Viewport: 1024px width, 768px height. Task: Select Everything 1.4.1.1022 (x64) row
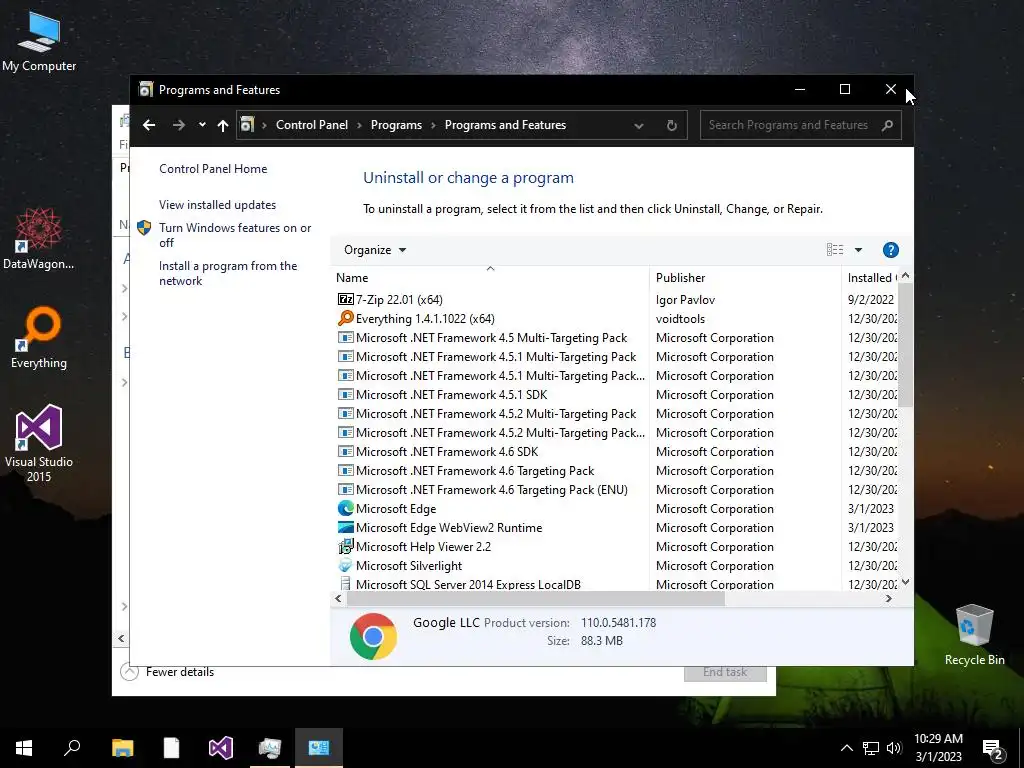[614, 319]
